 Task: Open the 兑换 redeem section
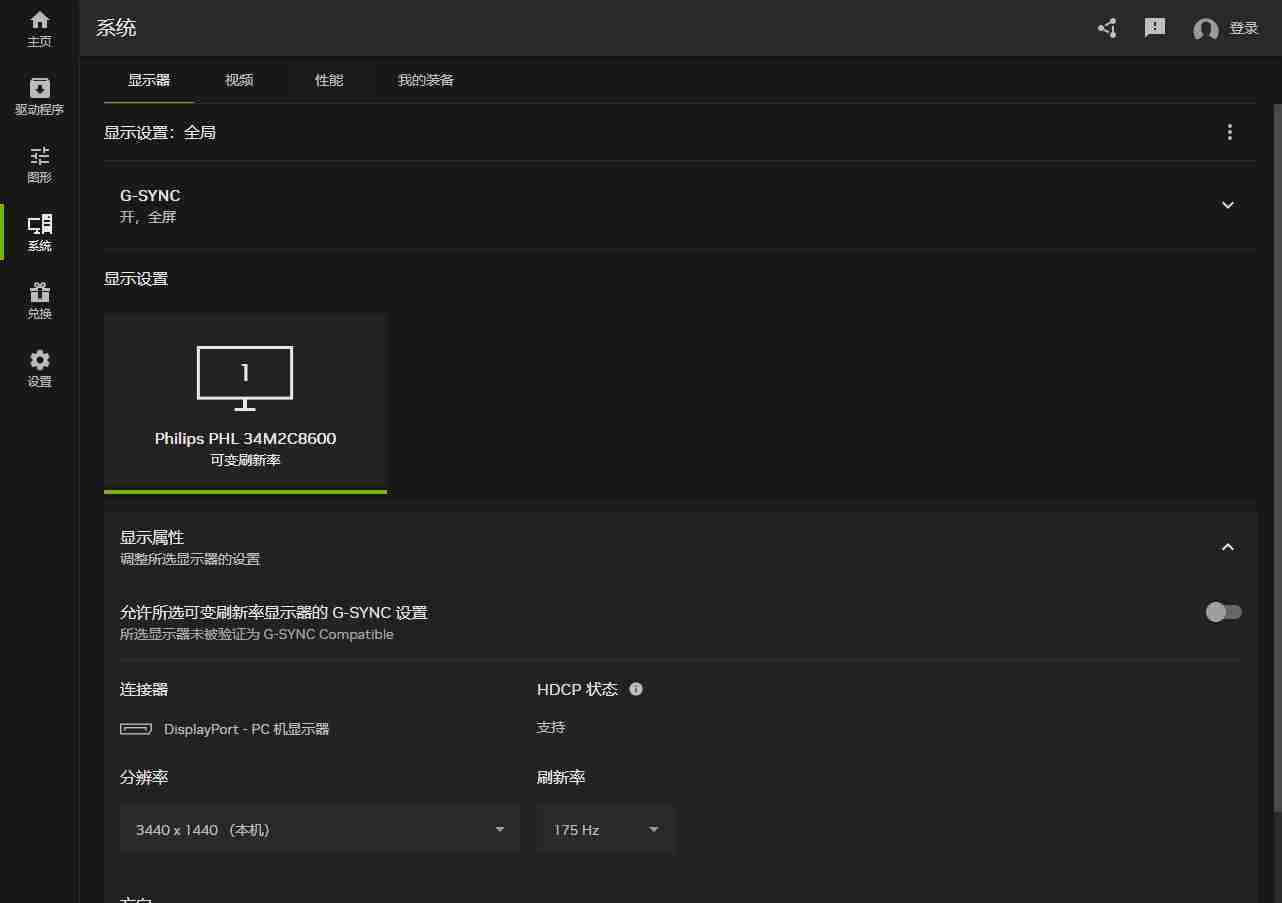(39, 300)
